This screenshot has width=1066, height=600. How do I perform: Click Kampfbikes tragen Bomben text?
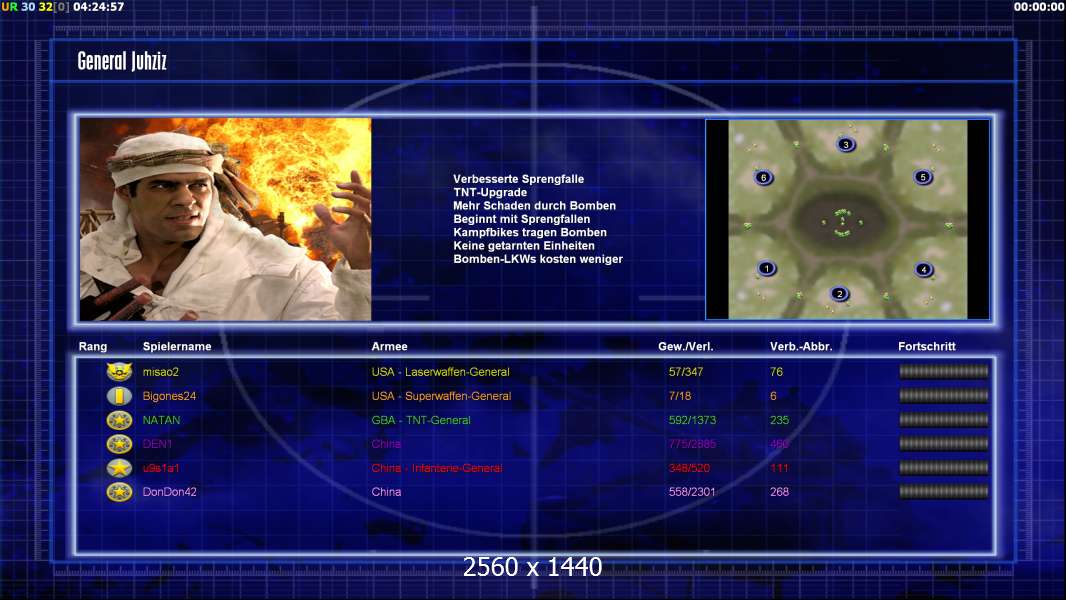530,232
